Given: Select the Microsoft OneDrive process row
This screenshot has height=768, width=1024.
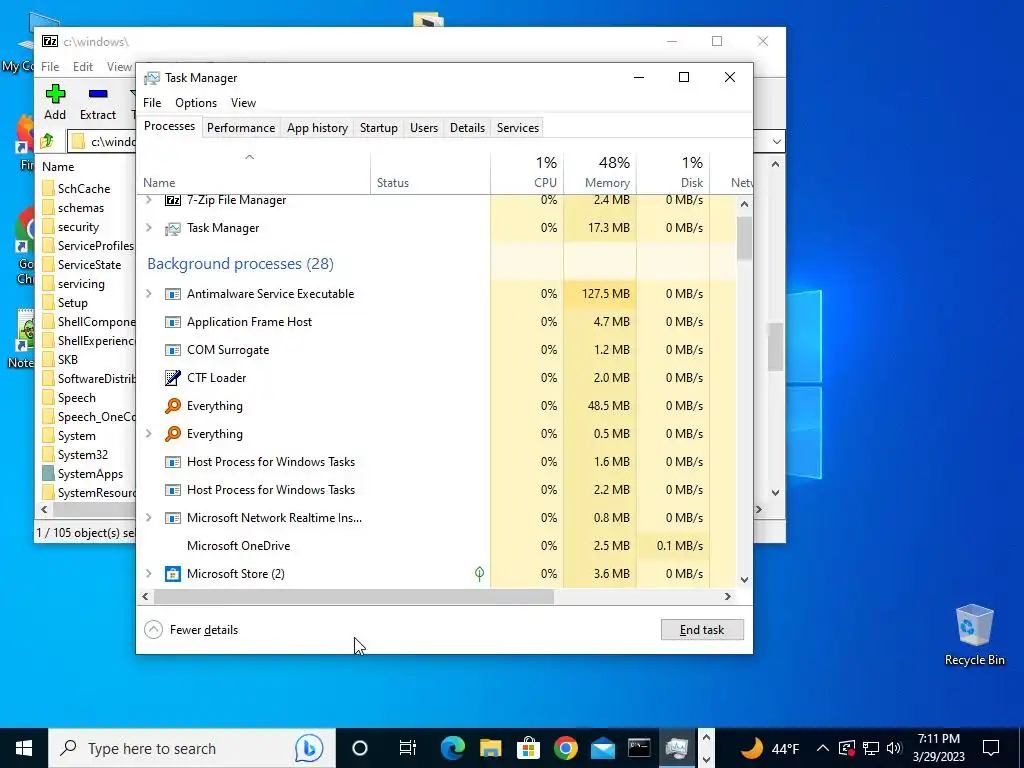Looking at the screenshot, I should coord(437,545).
